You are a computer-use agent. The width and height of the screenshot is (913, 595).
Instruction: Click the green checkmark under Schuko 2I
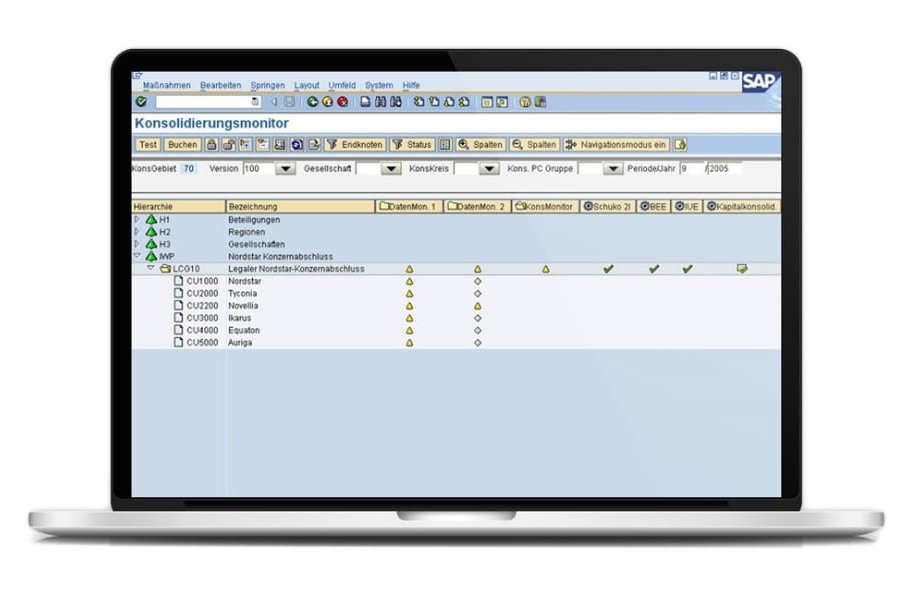tap(608, 269)
